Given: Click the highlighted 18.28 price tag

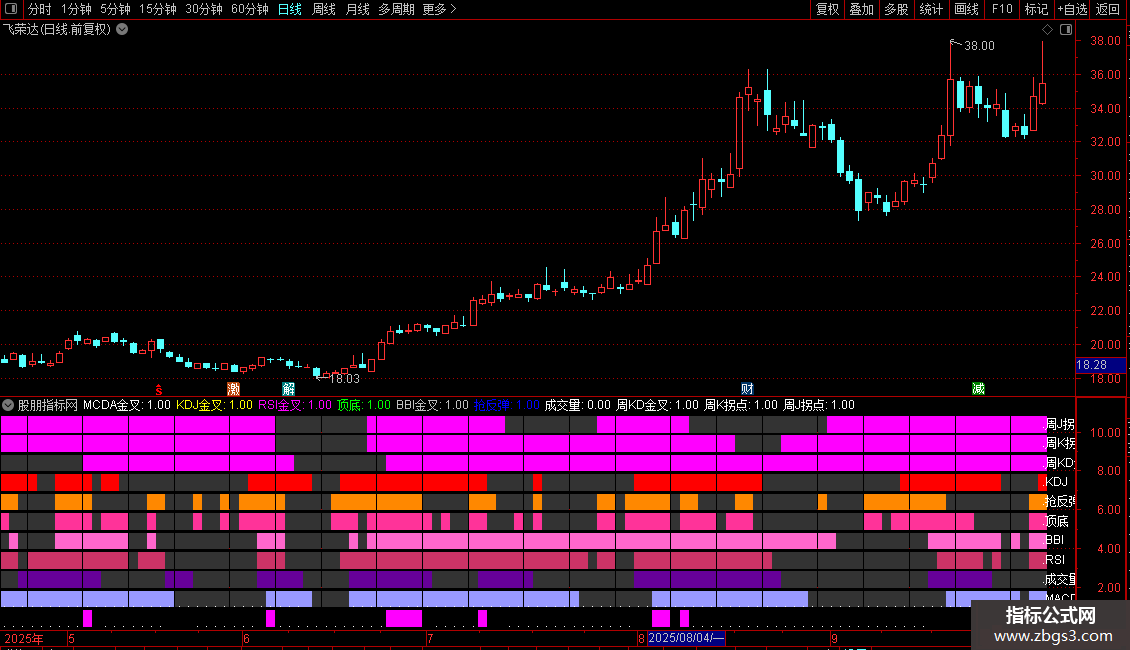Looking at the screenshot, I should click(1100, 365).
